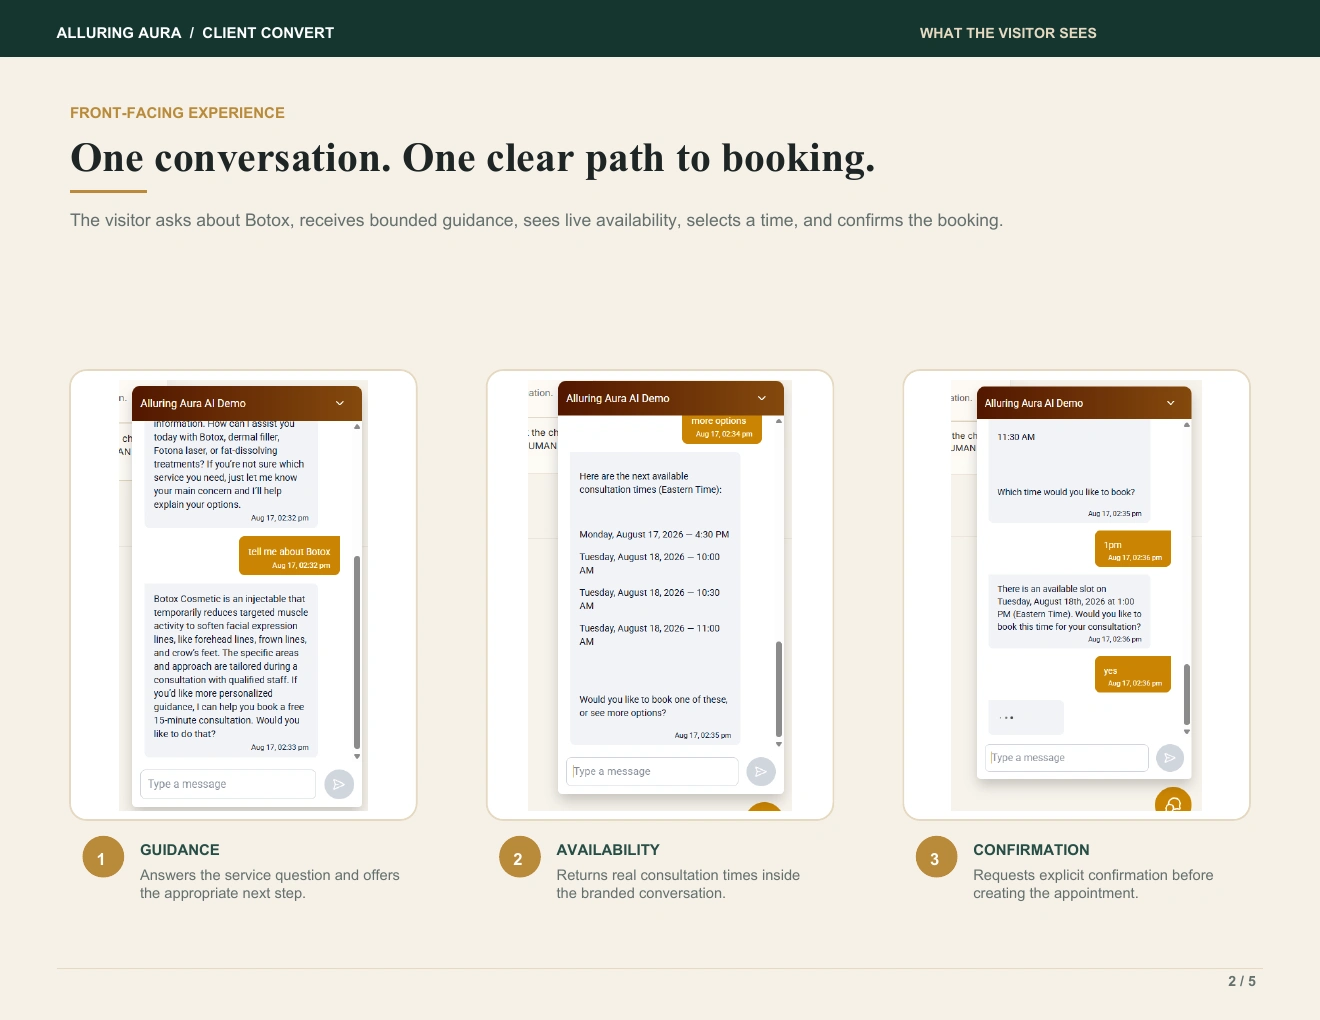Click 'Alluring Aura AI Demo' title in Guidance chat
Viewport: 1320px width, 1020px height.
coord(193,404)
